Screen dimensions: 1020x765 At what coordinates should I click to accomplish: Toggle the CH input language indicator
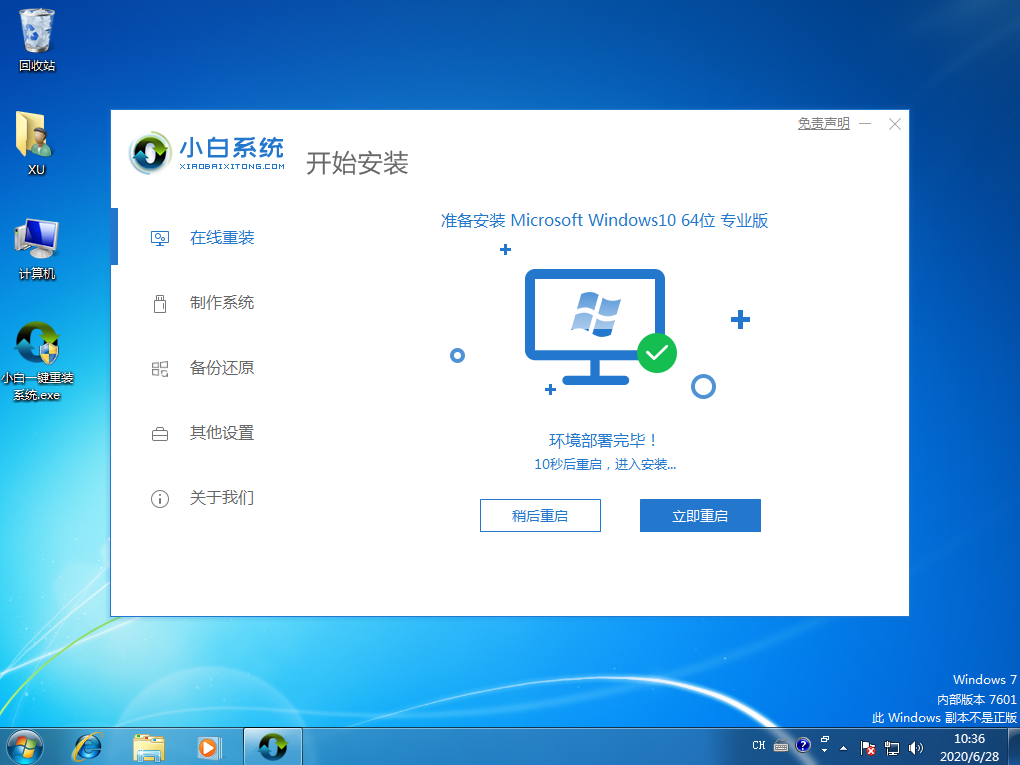(759, 746)
